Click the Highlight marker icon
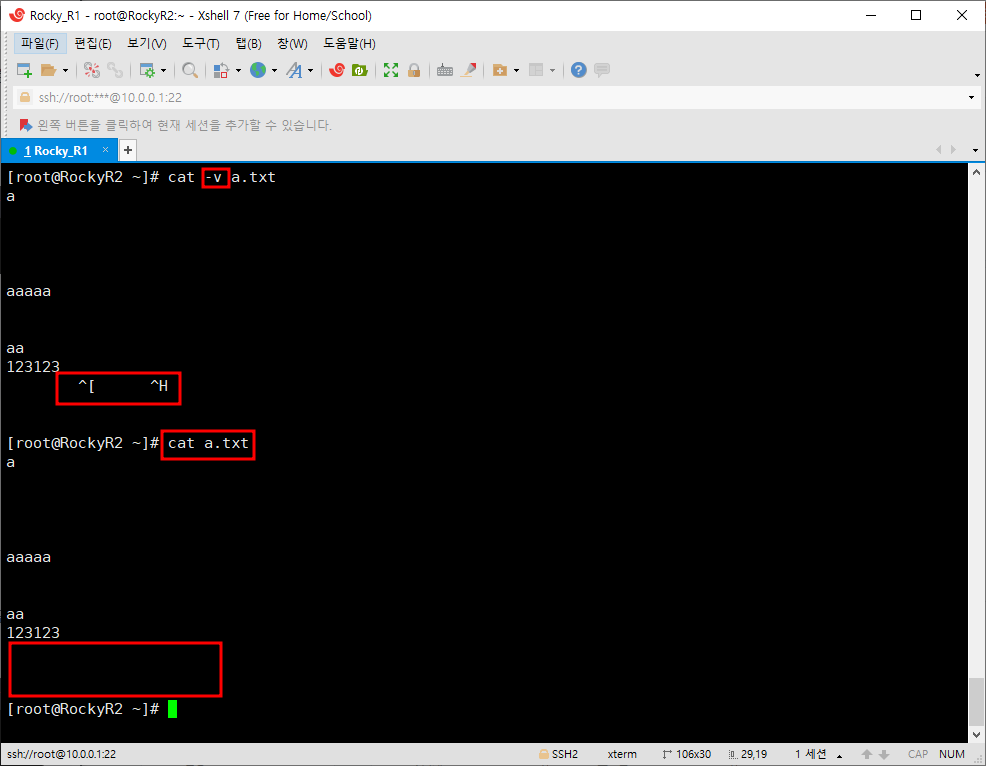986x766 pixels. (468, 70)
